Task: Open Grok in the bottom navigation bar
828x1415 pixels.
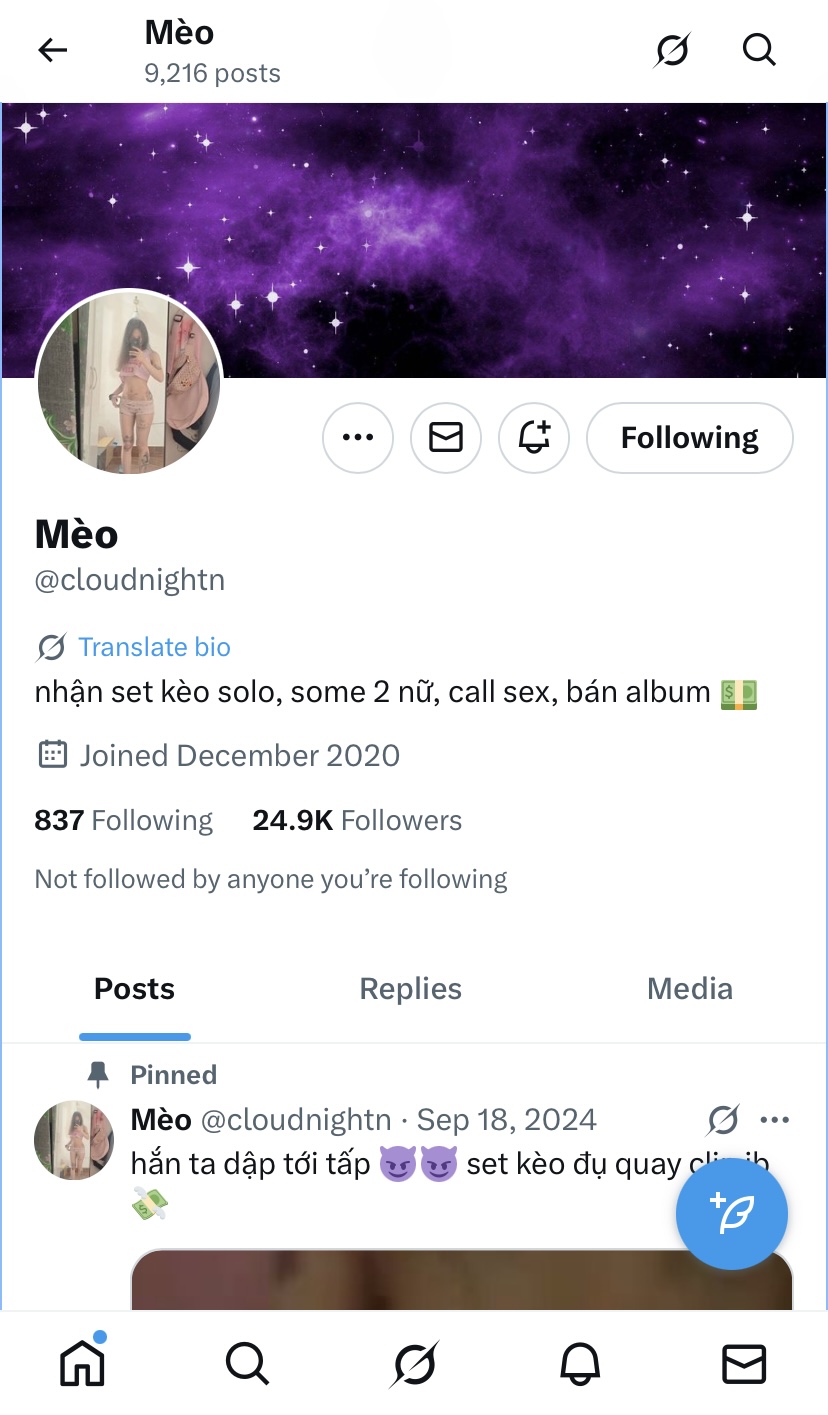Action: [414, 1364]
